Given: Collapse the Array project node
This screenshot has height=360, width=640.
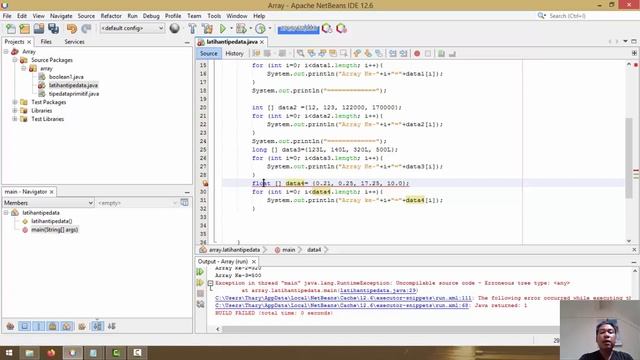Looking at the screenshot, I should pyautogui.click(x=6, y=52).
